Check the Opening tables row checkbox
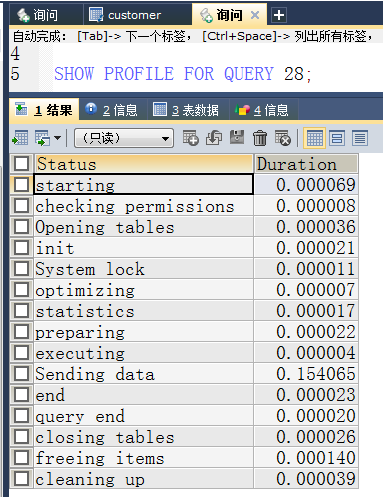This screenshot has height=497, width=383. 21,227
